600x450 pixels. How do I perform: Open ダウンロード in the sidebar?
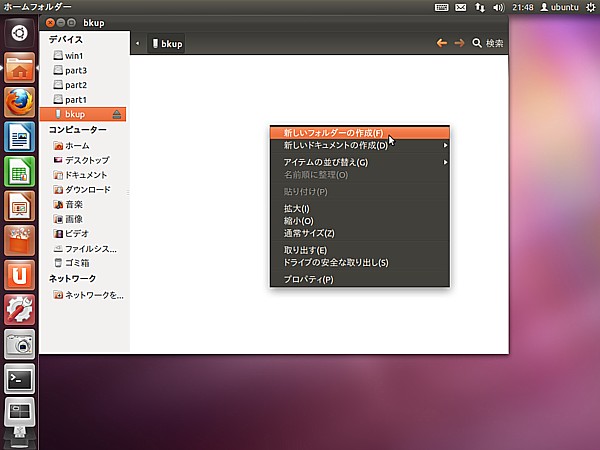(x=83, y=190)
